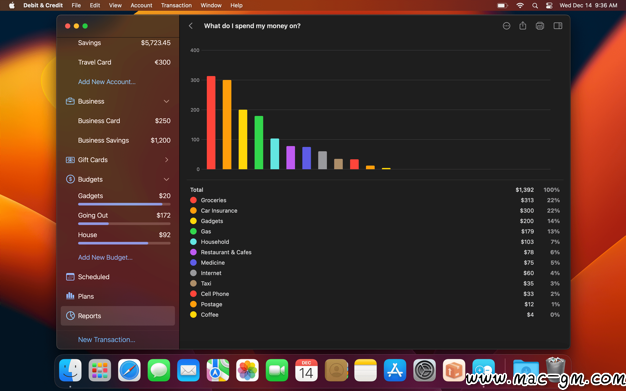Expand the Gift Cards group chevron
The width and height of the screenshot is (626, 391).
tap(166, 160)
